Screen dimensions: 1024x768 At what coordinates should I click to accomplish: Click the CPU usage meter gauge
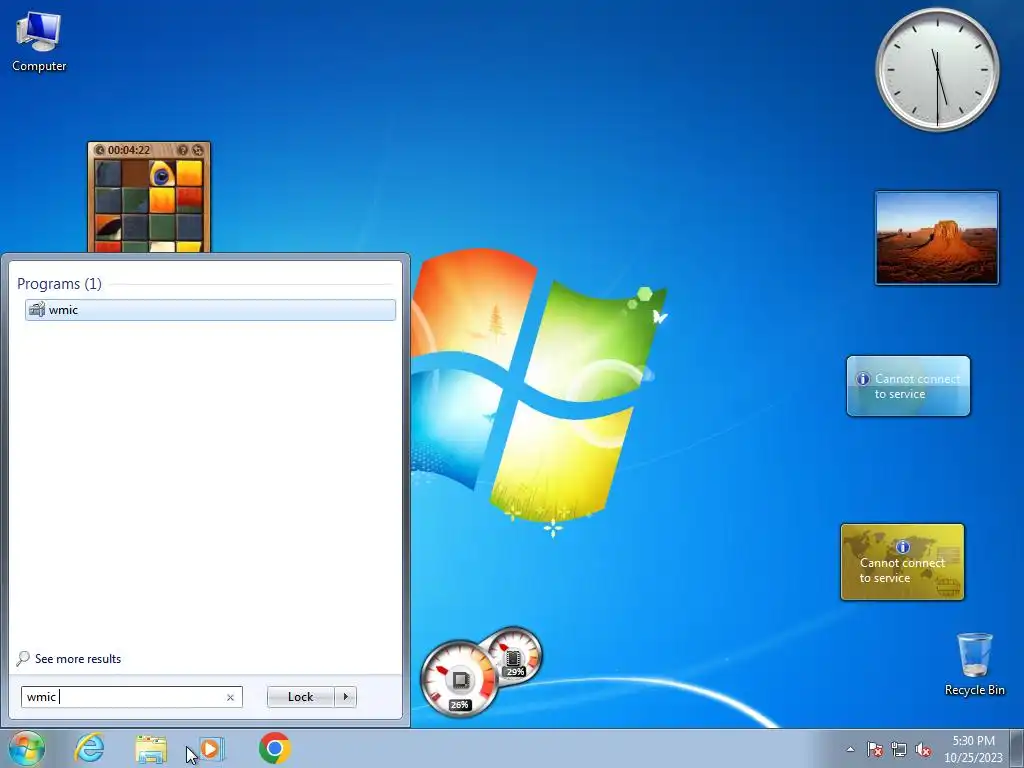(x=459, y=679)
